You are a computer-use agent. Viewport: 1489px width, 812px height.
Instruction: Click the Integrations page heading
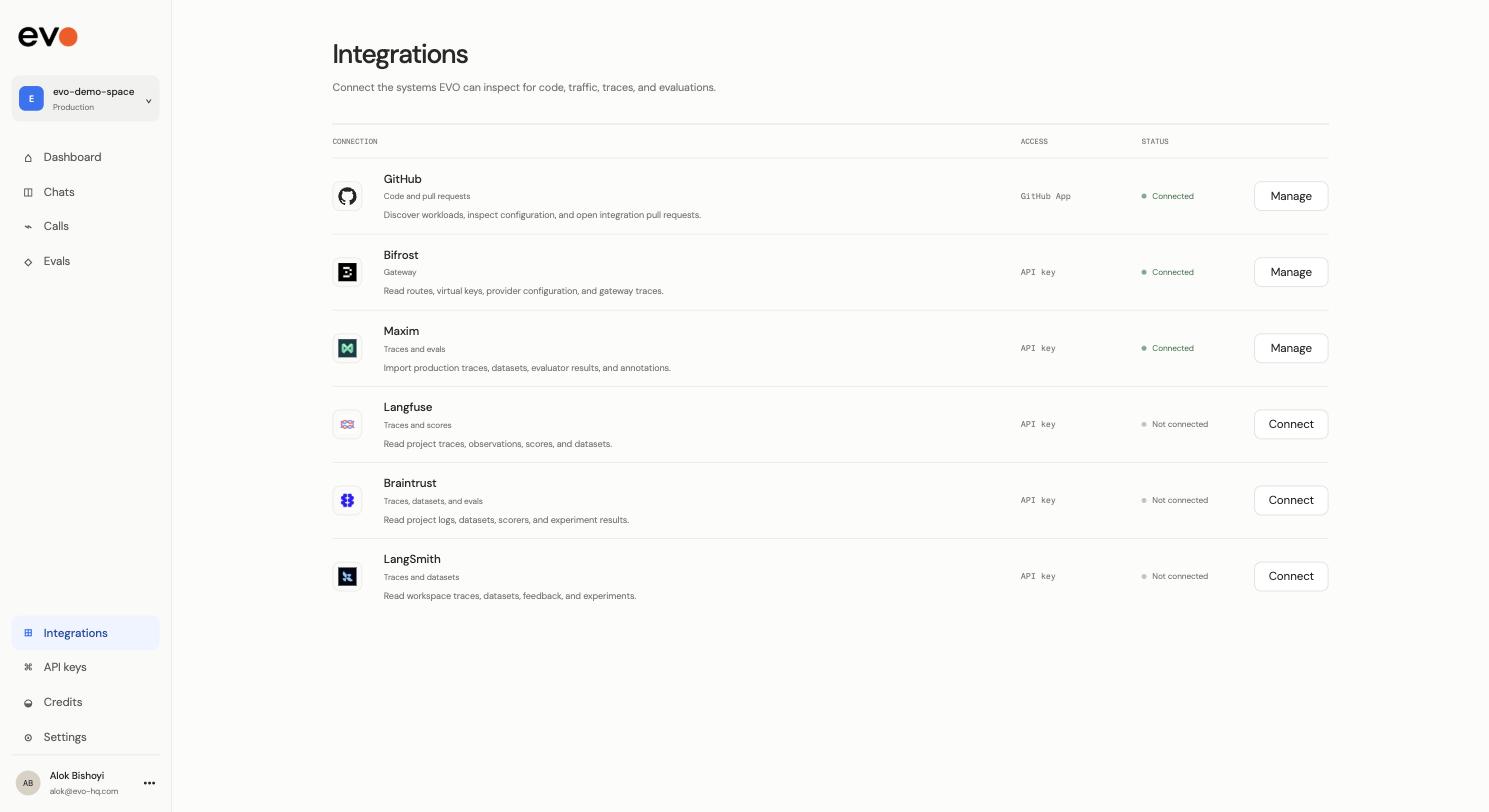(x=400, y=54)
